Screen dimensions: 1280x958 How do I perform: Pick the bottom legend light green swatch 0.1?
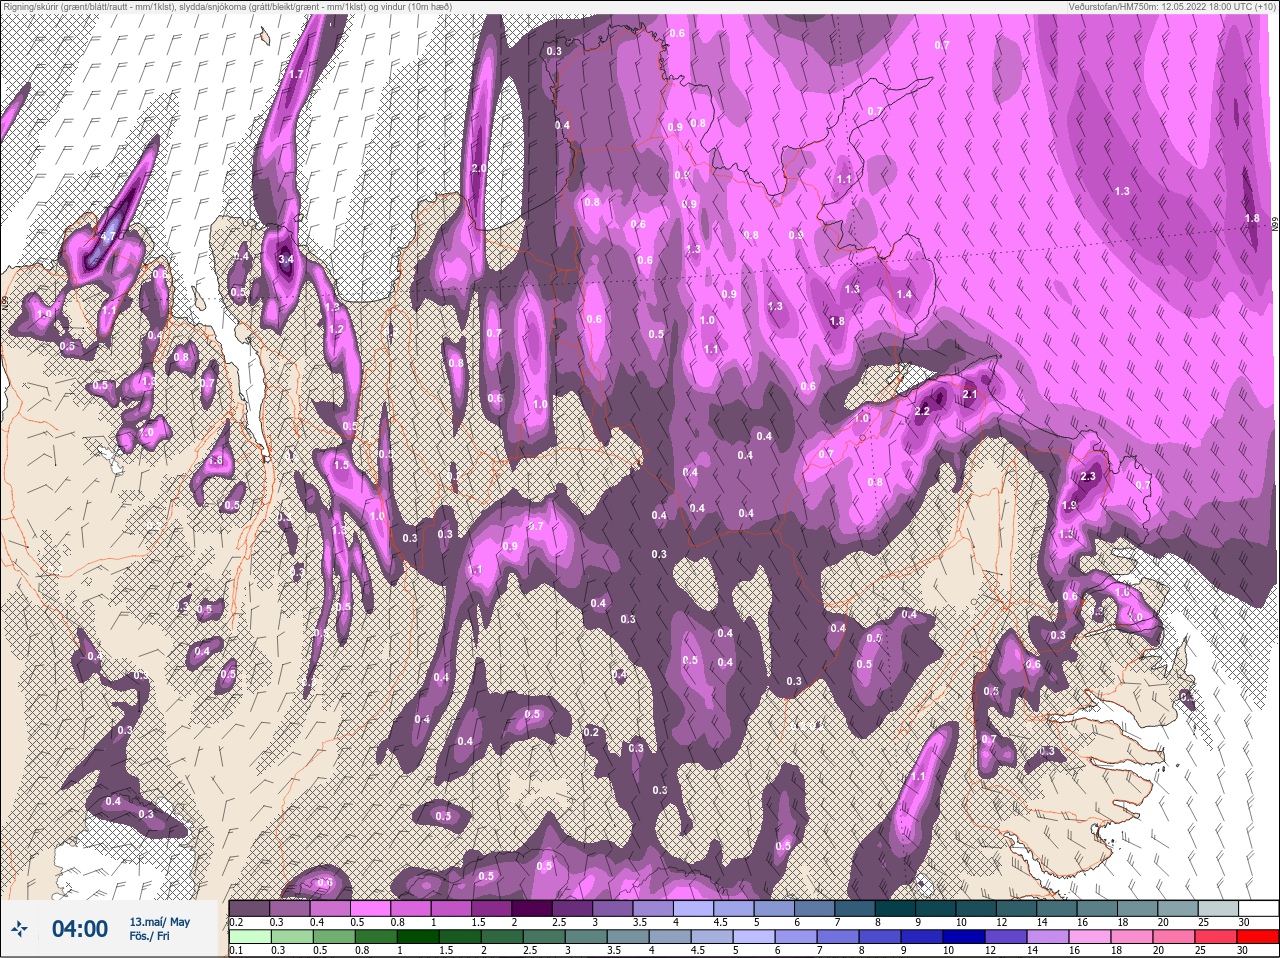pos(249,937)
